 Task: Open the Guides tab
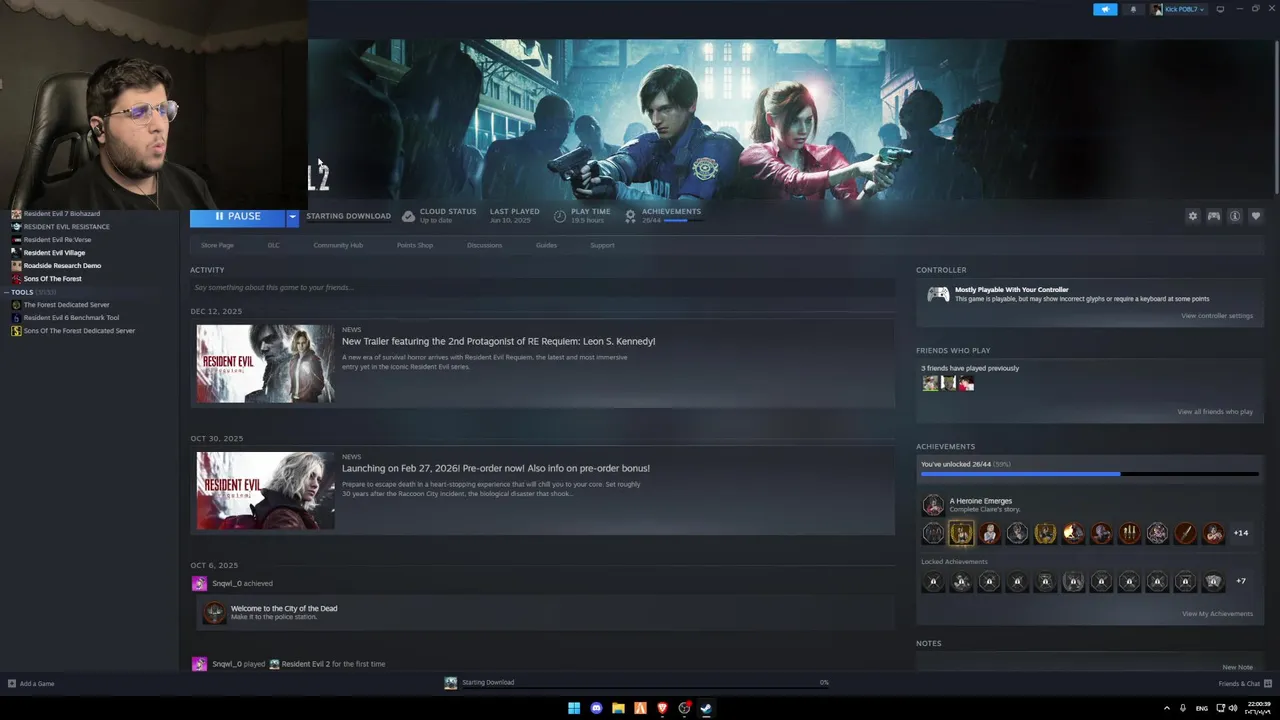click(546, 245)
